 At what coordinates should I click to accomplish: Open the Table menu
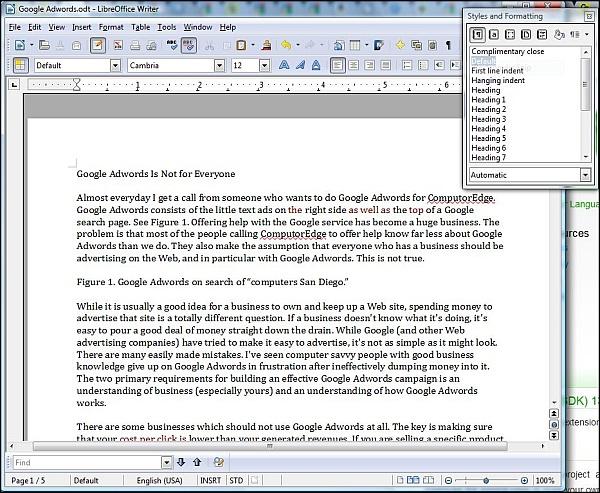140,27
